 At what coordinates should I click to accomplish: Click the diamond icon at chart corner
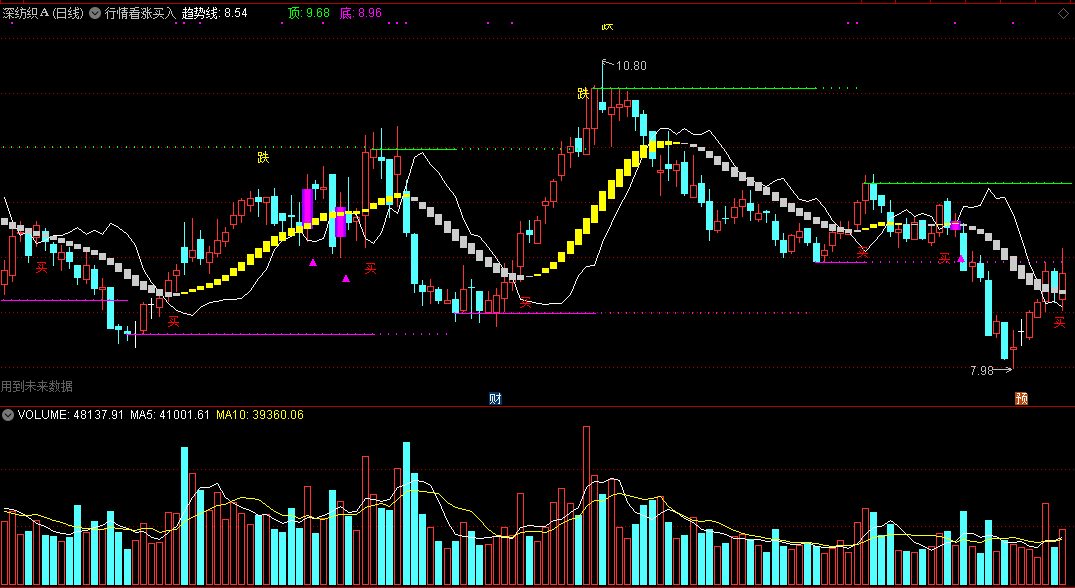pos(1063,13)
